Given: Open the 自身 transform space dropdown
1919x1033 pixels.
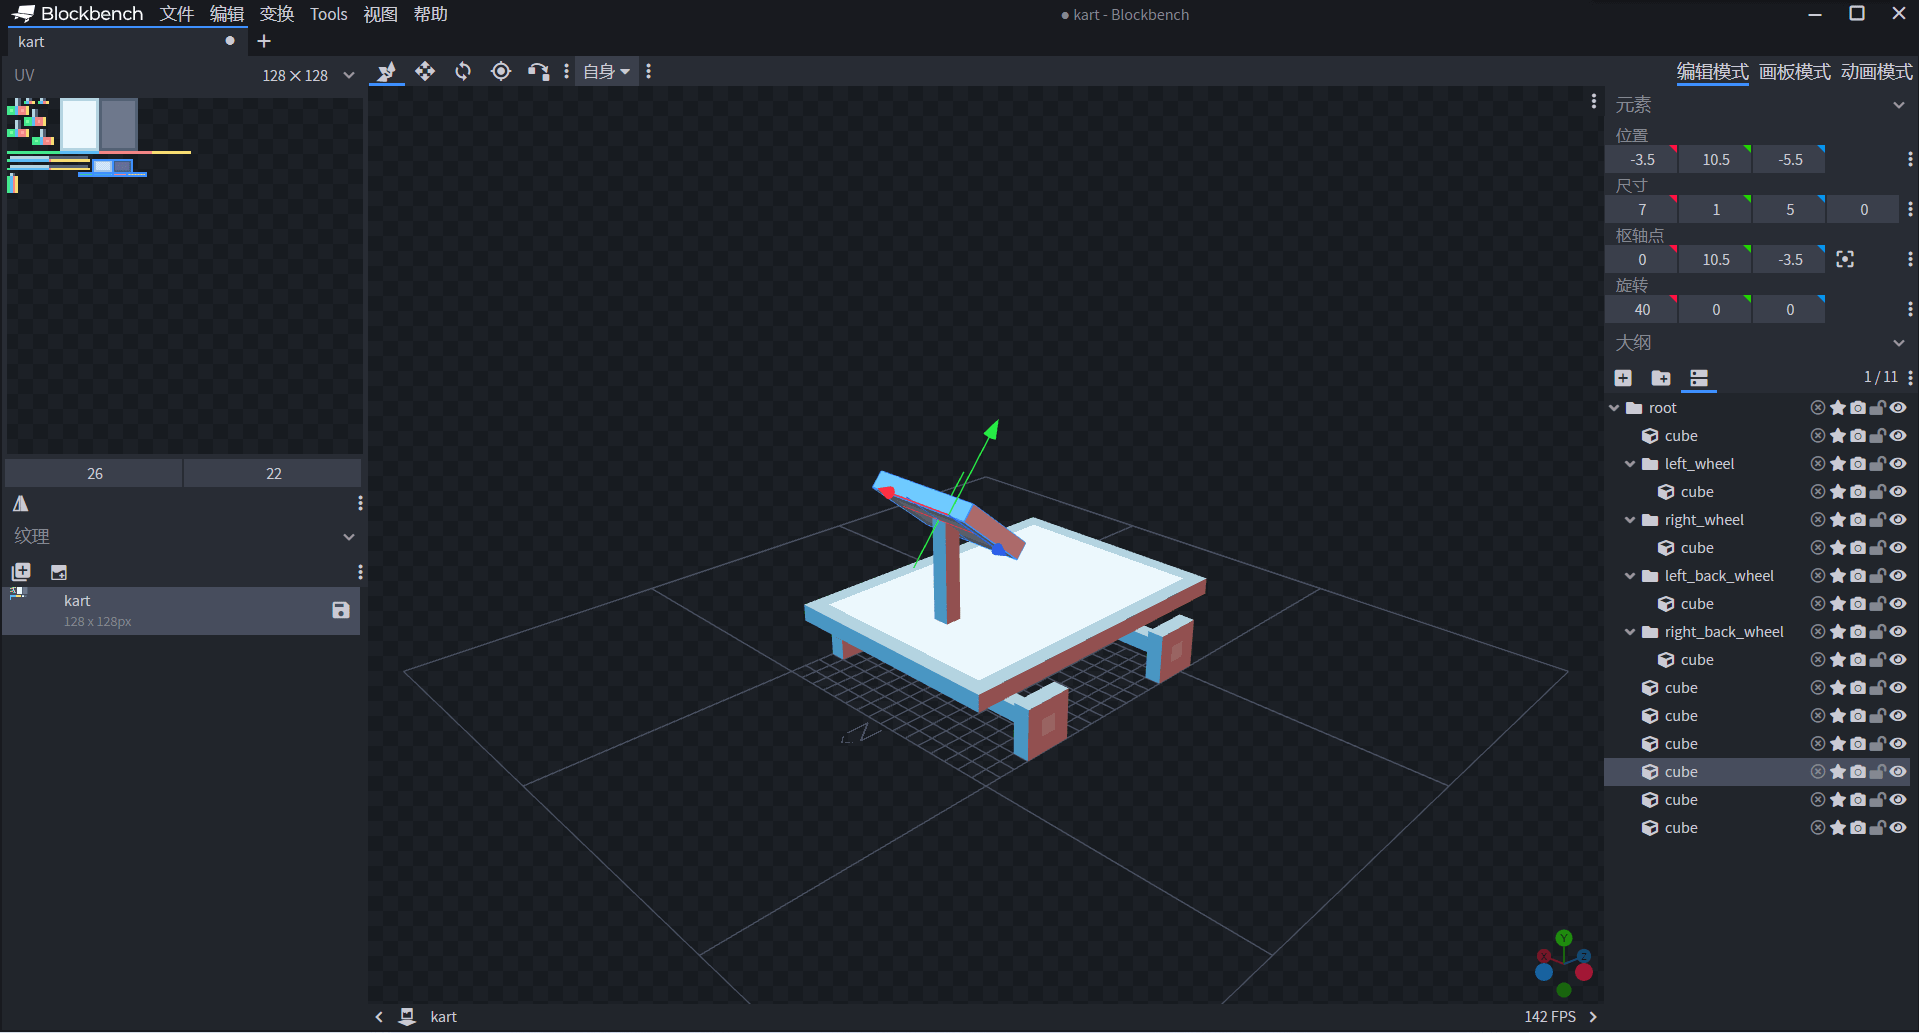Looking at the screenshot, I should (x=606, y=71).
